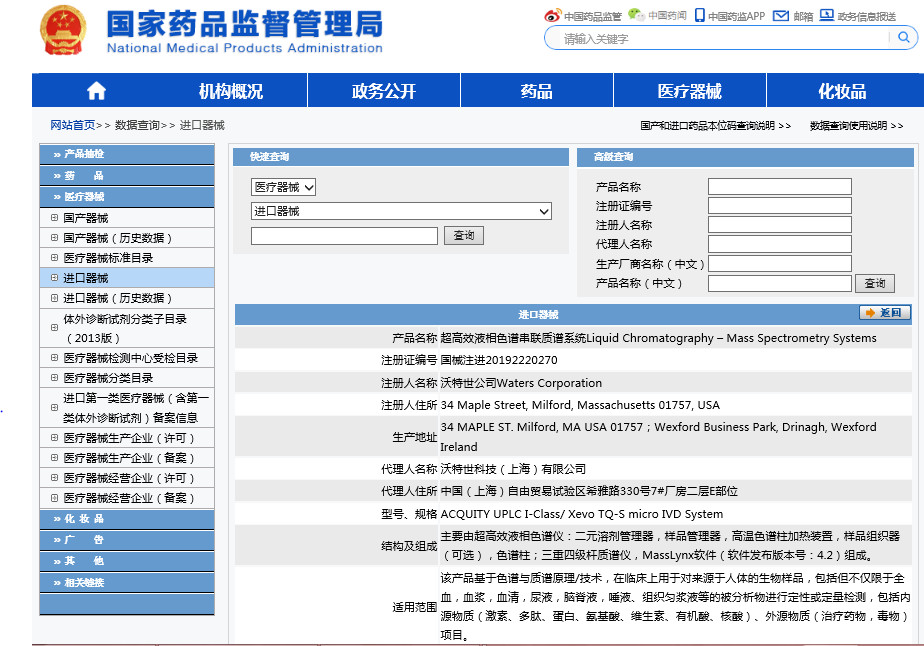Open the 中国药监APP mobile icon link
Viewport: 924px width, 646px height.
(x=700, y=16)
